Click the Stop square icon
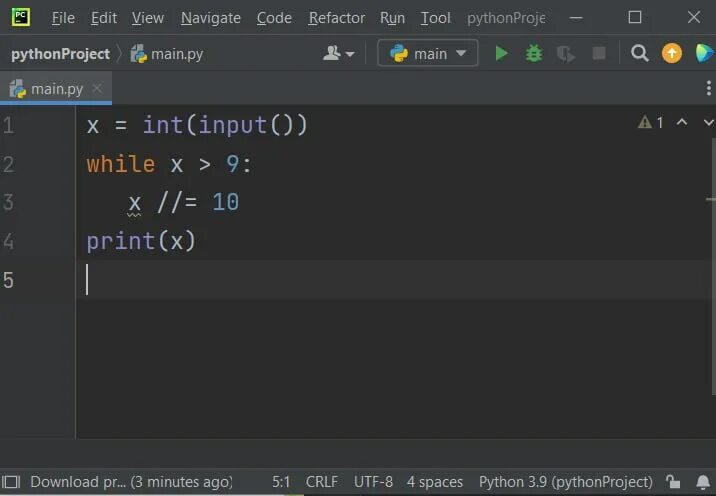The height and width of the screenshot is (496, 716). [x=599, y=53]
